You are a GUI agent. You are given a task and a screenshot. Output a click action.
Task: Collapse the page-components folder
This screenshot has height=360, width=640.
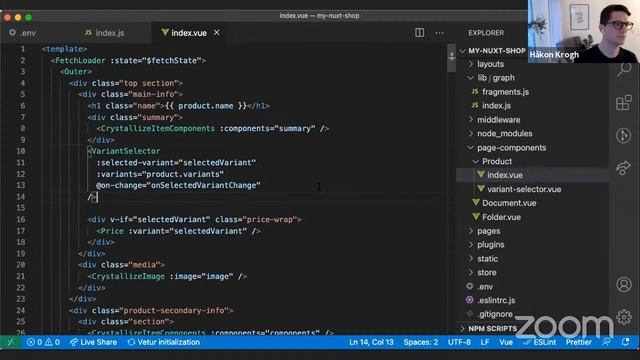[511, 147]
